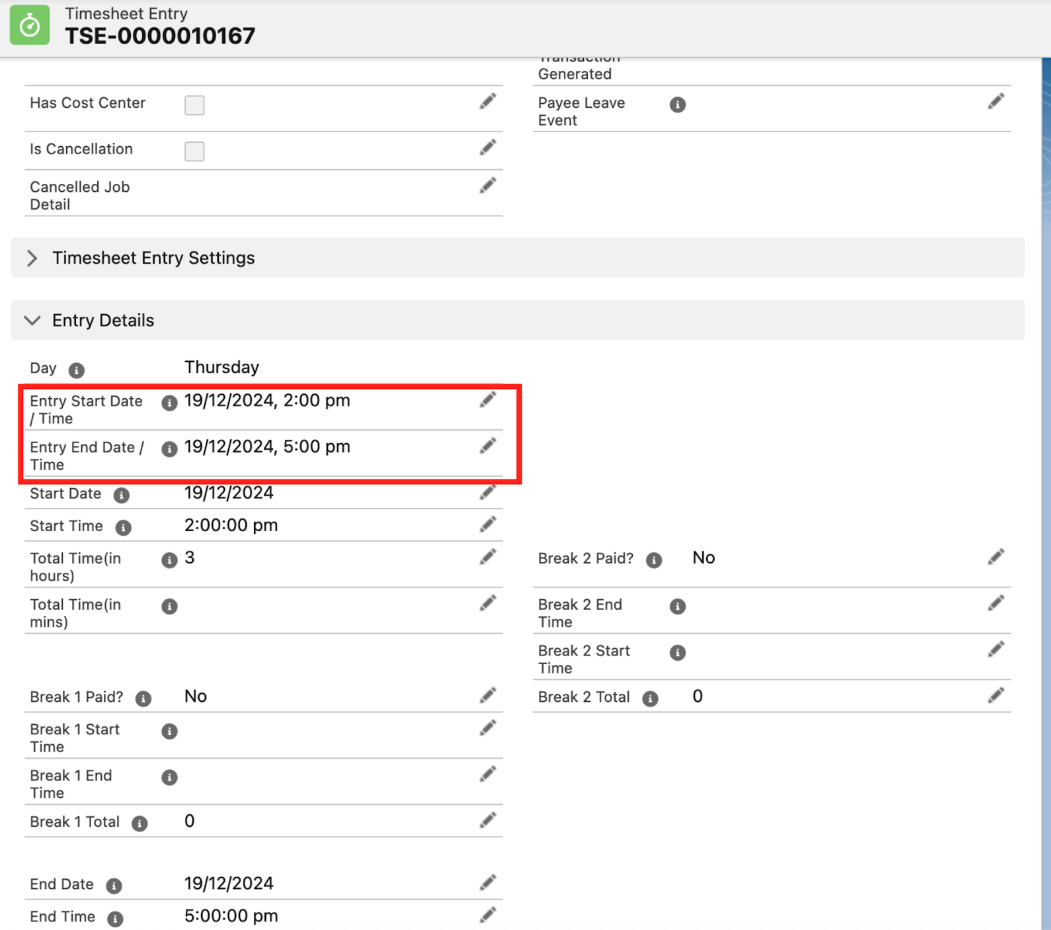The height and width of the screenshot is (930, 1051).
Task: Click info icon beside Start Date label
Action: point(122,495)
